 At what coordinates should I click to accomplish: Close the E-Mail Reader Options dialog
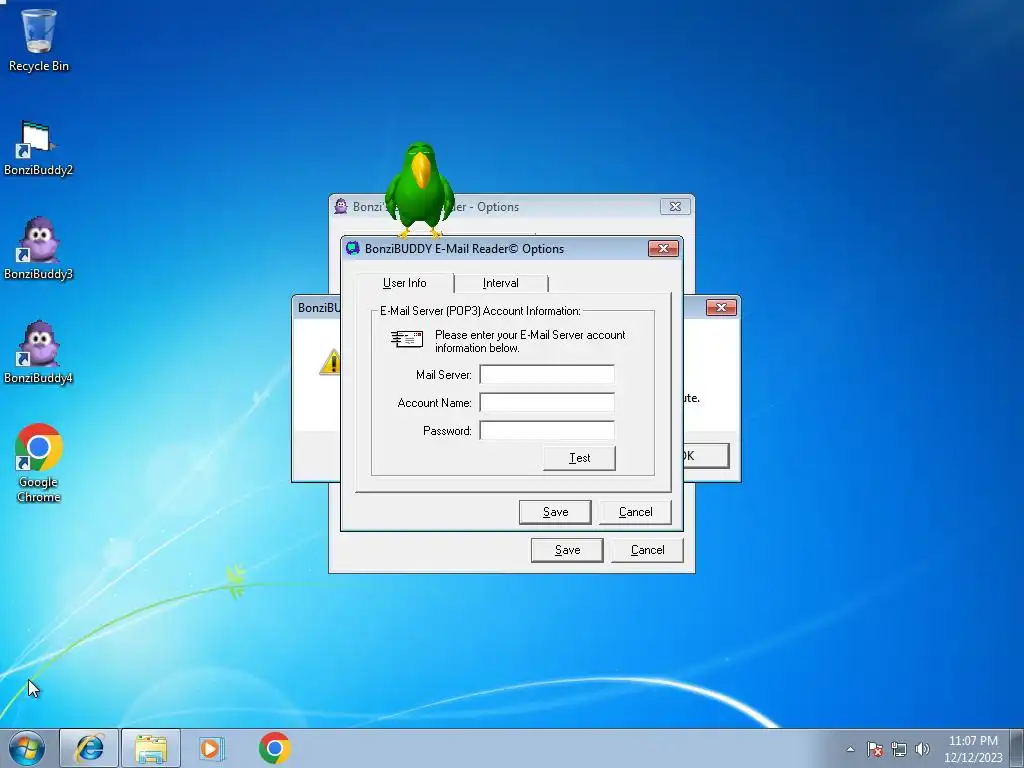pyautogui.click(x=663, y=248)
